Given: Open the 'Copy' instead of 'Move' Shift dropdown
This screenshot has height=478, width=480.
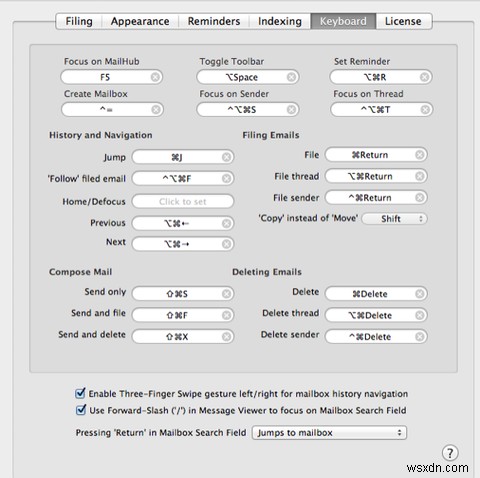Looking at the screenshot, I should pyautogui.click(x=394, y=219).
